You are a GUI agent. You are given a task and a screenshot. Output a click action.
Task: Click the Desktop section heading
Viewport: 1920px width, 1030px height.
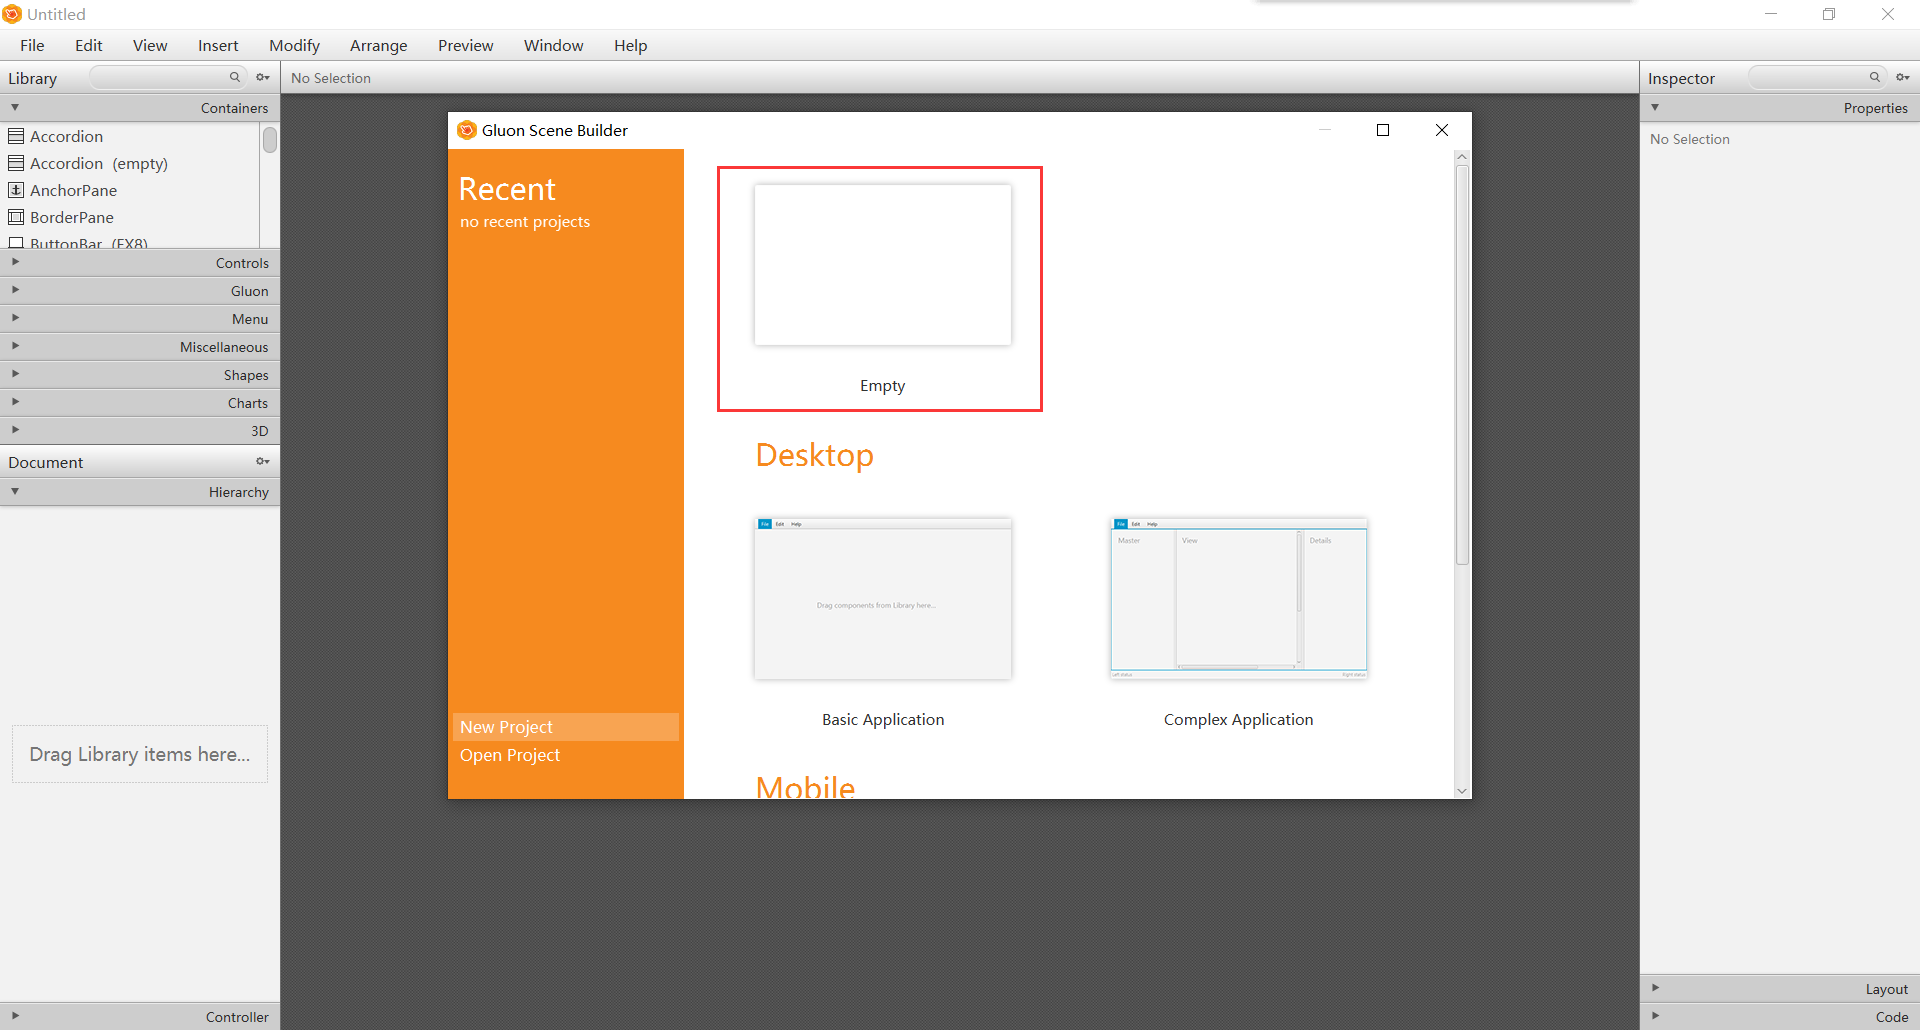[x=814, y=455]
